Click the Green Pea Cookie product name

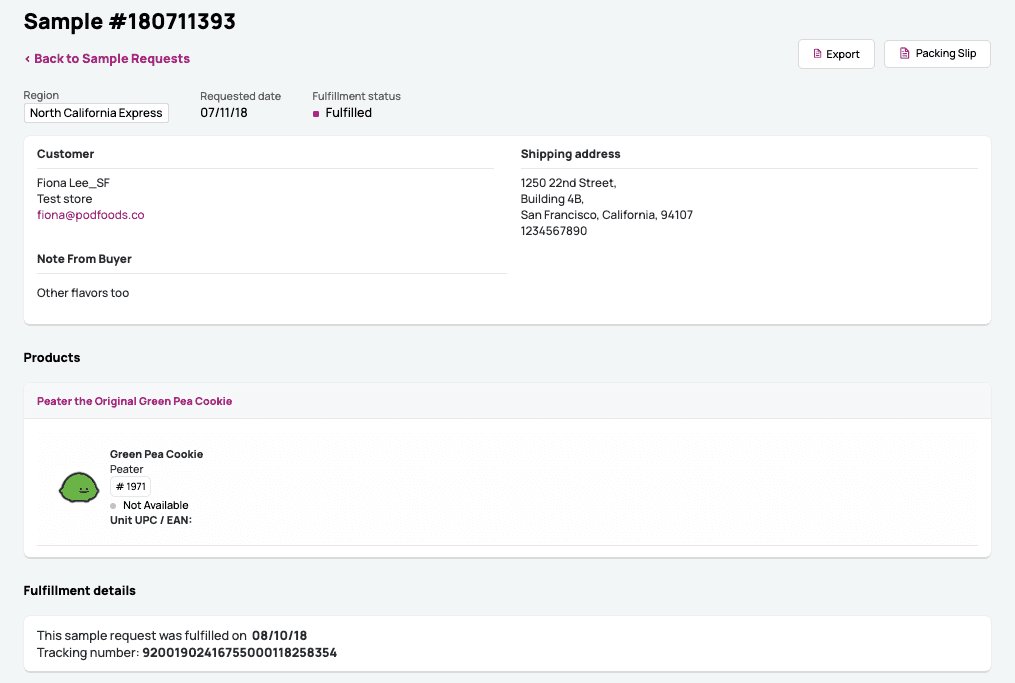point(156,454)
